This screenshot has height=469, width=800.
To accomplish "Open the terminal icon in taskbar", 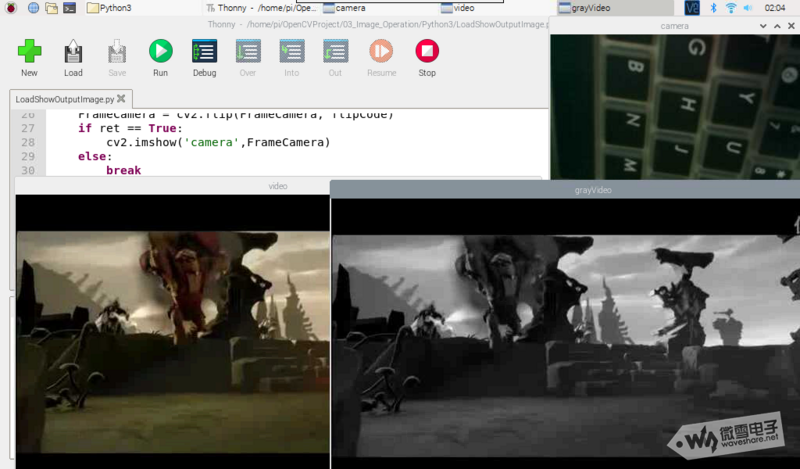I will (x=69, y=8).
